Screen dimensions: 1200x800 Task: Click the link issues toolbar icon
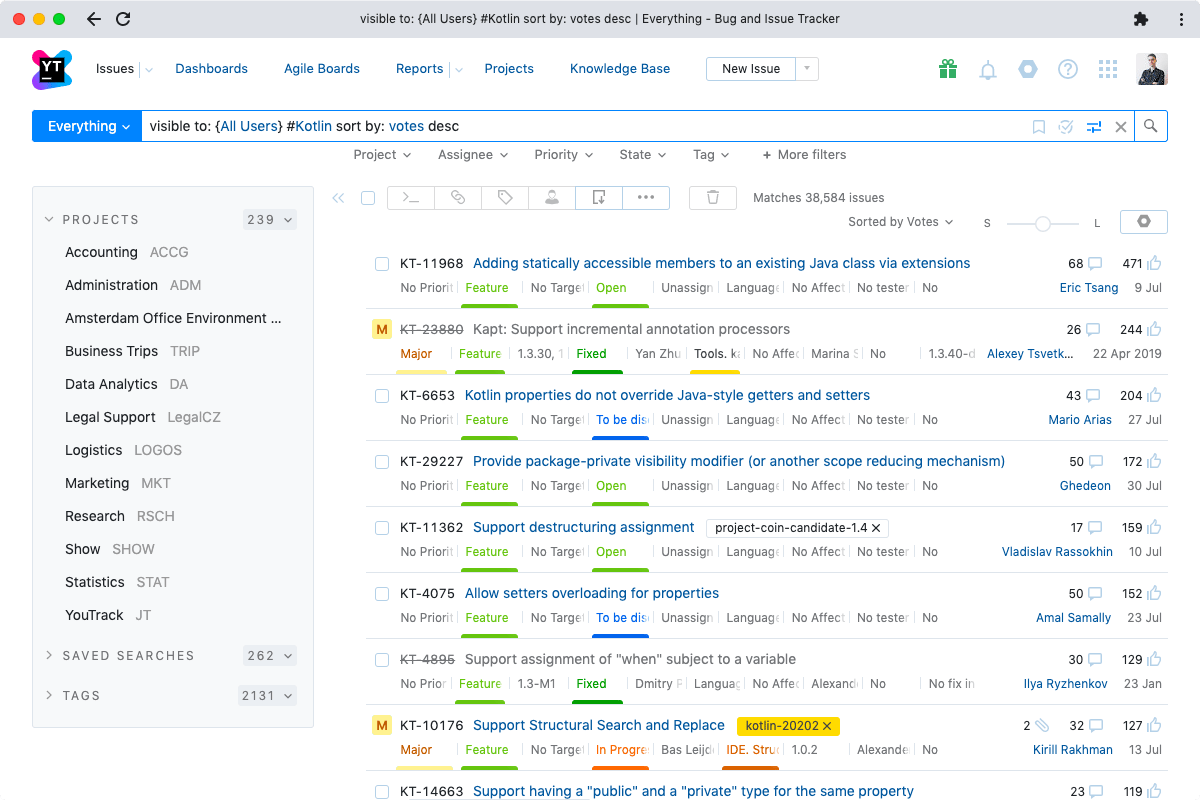[458, 198]
